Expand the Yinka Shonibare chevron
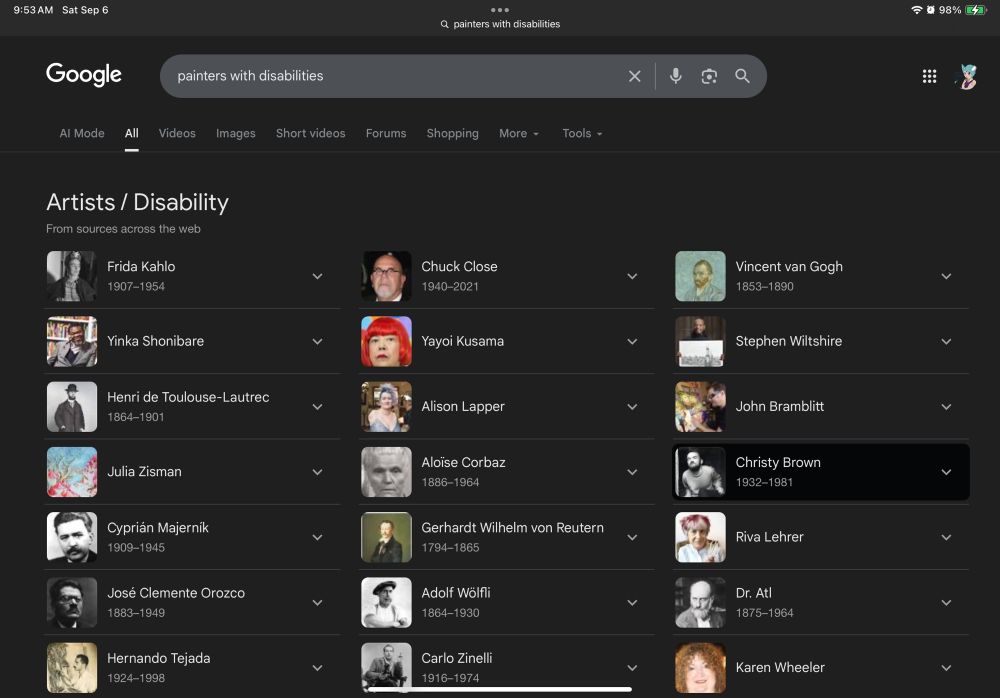Image resolution: width=1000 pixels, height=698 pixels. pos(317,341)
